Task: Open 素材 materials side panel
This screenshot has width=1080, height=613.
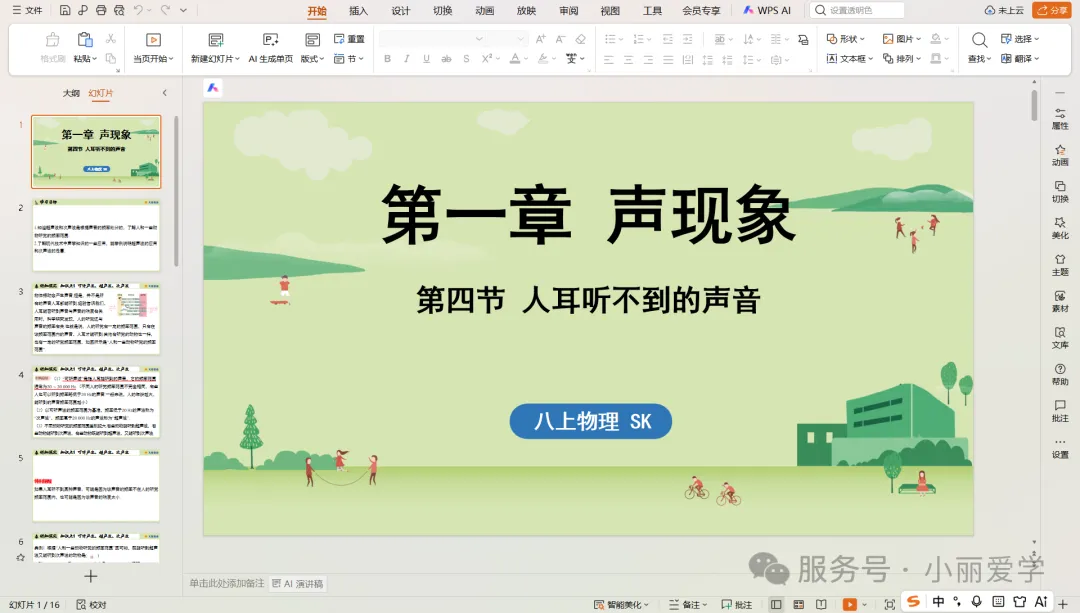Action: click(1060, 301)
